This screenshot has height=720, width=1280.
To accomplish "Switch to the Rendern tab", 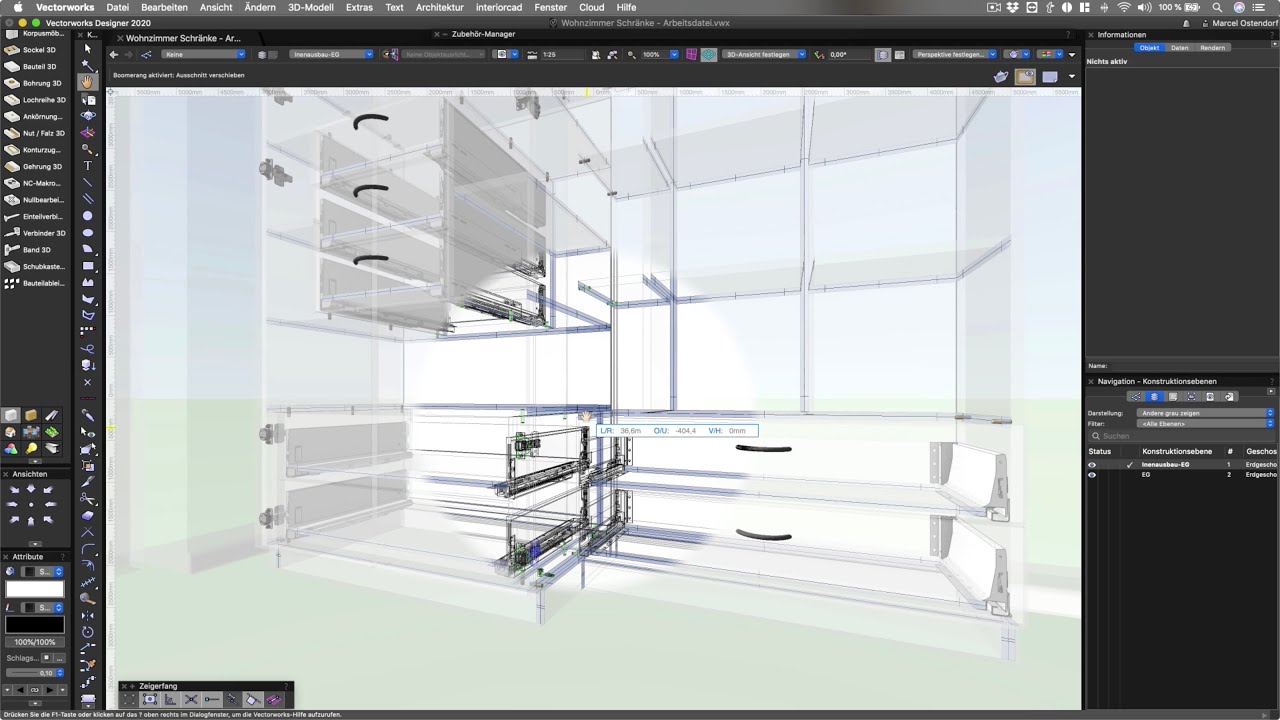I will coord(1212,48).
